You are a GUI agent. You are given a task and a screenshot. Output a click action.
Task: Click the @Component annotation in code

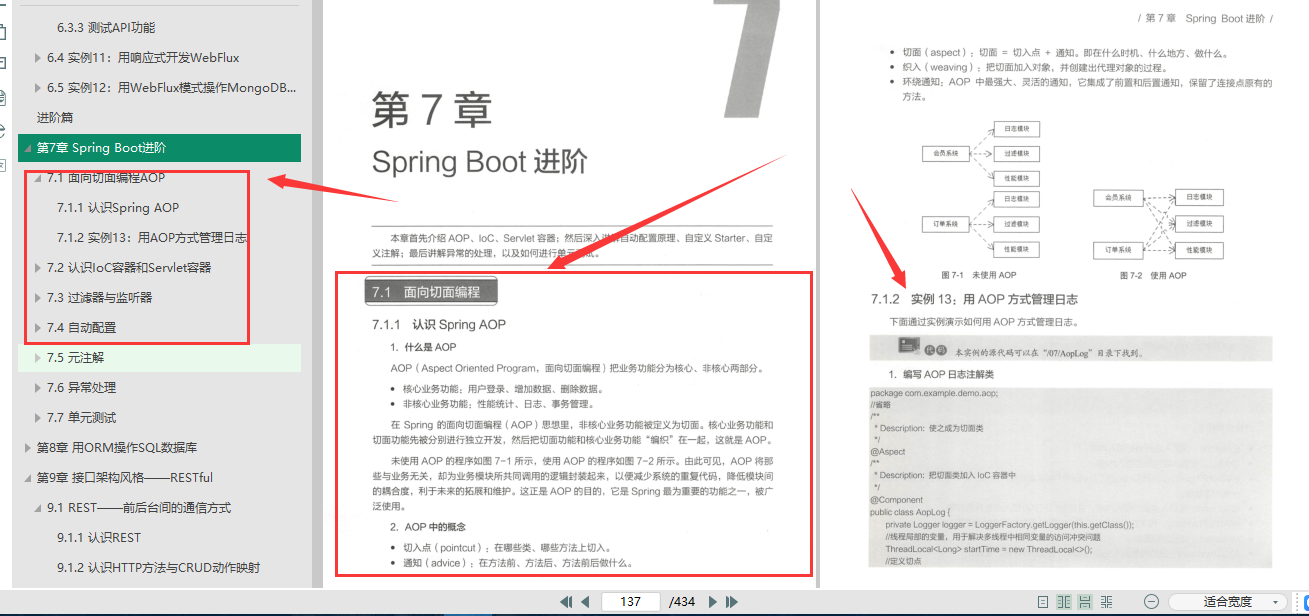(896, 500)
